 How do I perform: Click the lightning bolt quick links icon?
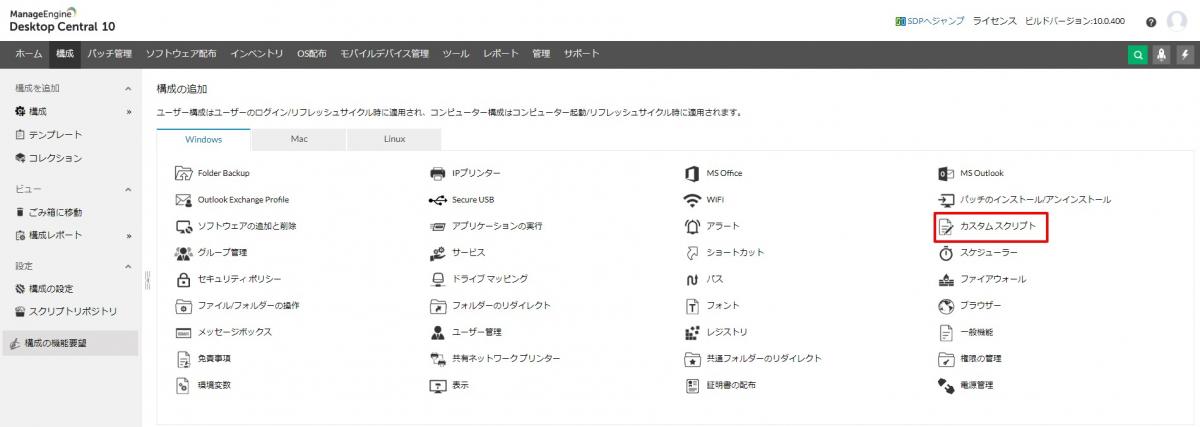(1186, 55)
